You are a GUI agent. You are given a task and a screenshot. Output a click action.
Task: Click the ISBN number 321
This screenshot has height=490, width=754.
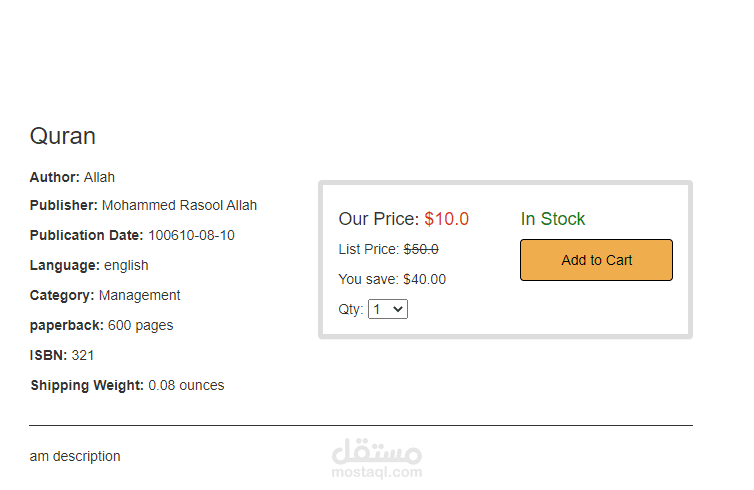(83, 355)
